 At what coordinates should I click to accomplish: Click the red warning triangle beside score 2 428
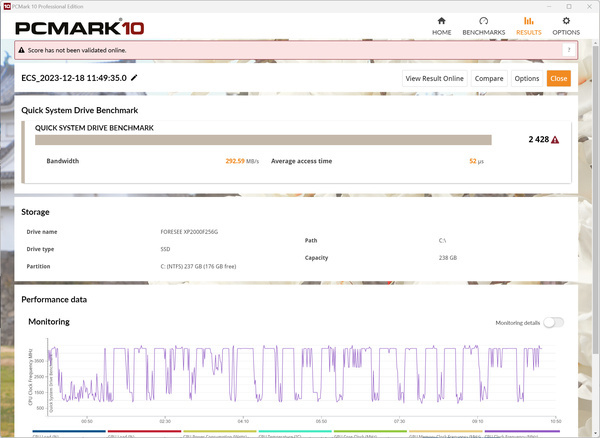tap(555, 140)
